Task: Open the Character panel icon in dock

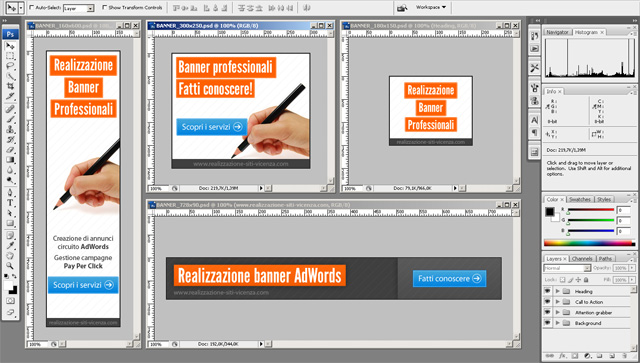Action: pos(534,120)
